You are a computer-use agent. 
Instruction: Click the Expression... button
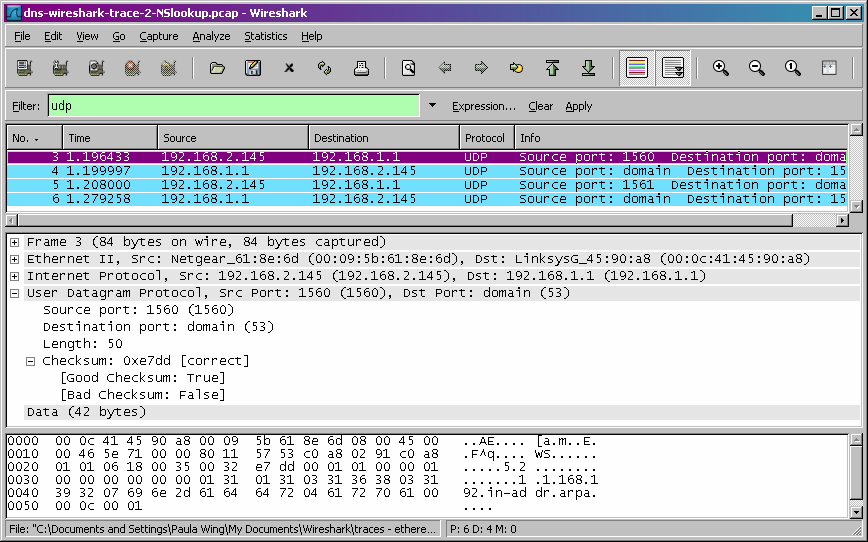tap(484, 106)
